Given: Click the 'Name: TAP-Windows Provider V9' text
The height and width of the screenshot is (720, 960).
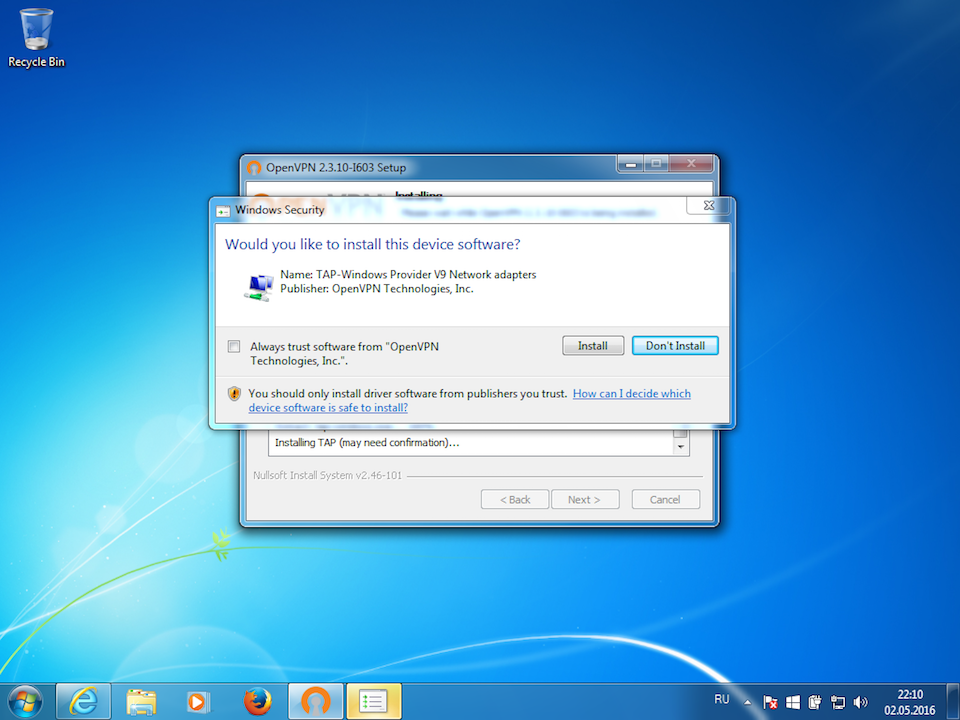Looking at the screenshot, I should click(364, 275).
